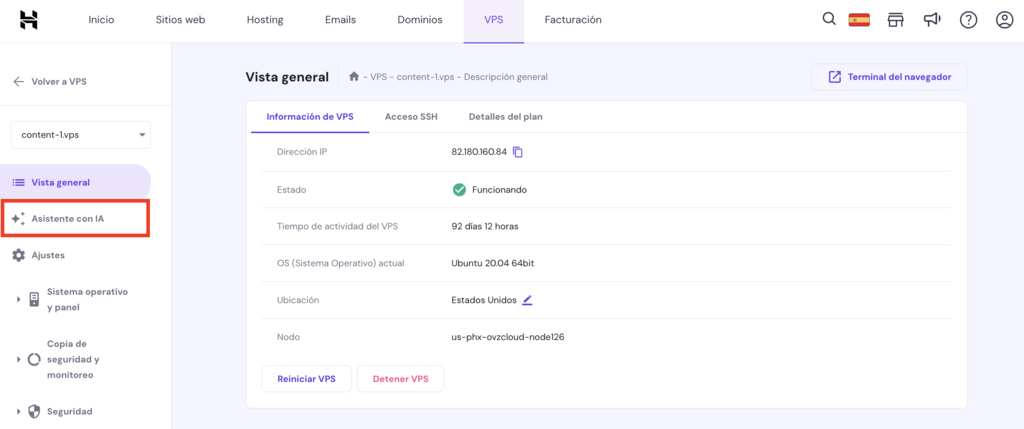The image size is (1024, 429).
Task: Click the home breadcrumb icon
Action: 354,77
